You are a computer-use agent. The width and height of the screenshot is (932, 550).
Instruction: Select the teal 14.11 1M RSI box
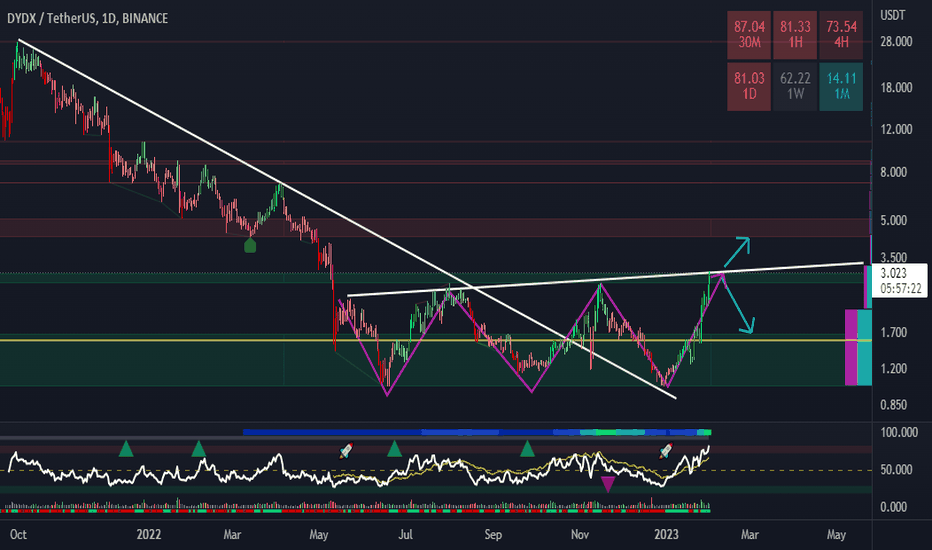coord(841,86)
